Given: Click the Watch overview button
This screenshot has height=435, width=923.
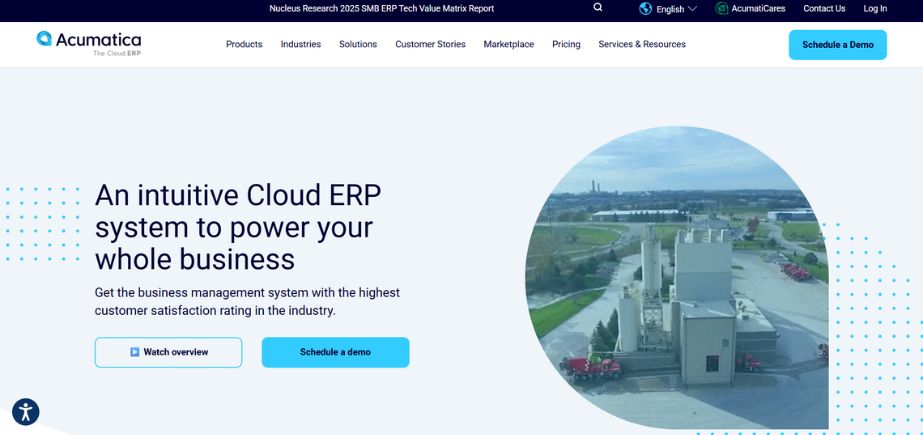Looking at the screenshot, I should point(168,352).
